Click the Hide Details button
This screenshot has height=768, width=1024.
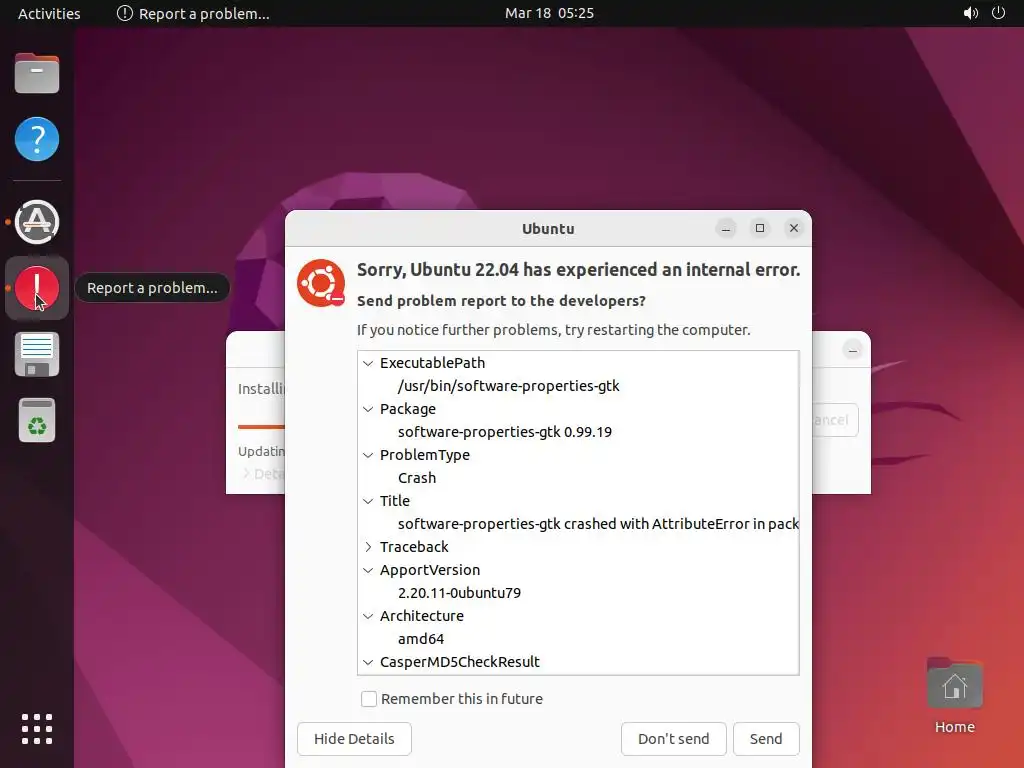click(354, 739)
